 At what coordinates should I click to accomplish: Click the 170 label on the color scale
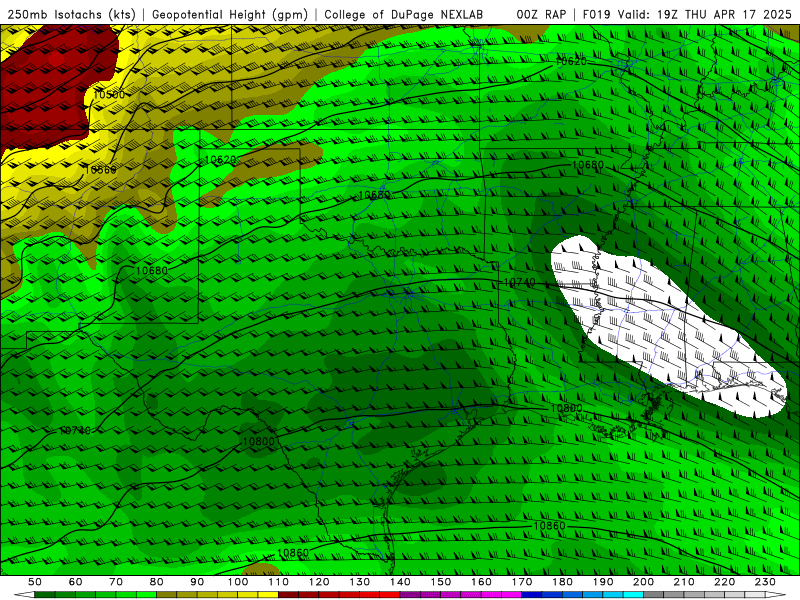coord(522,582)
